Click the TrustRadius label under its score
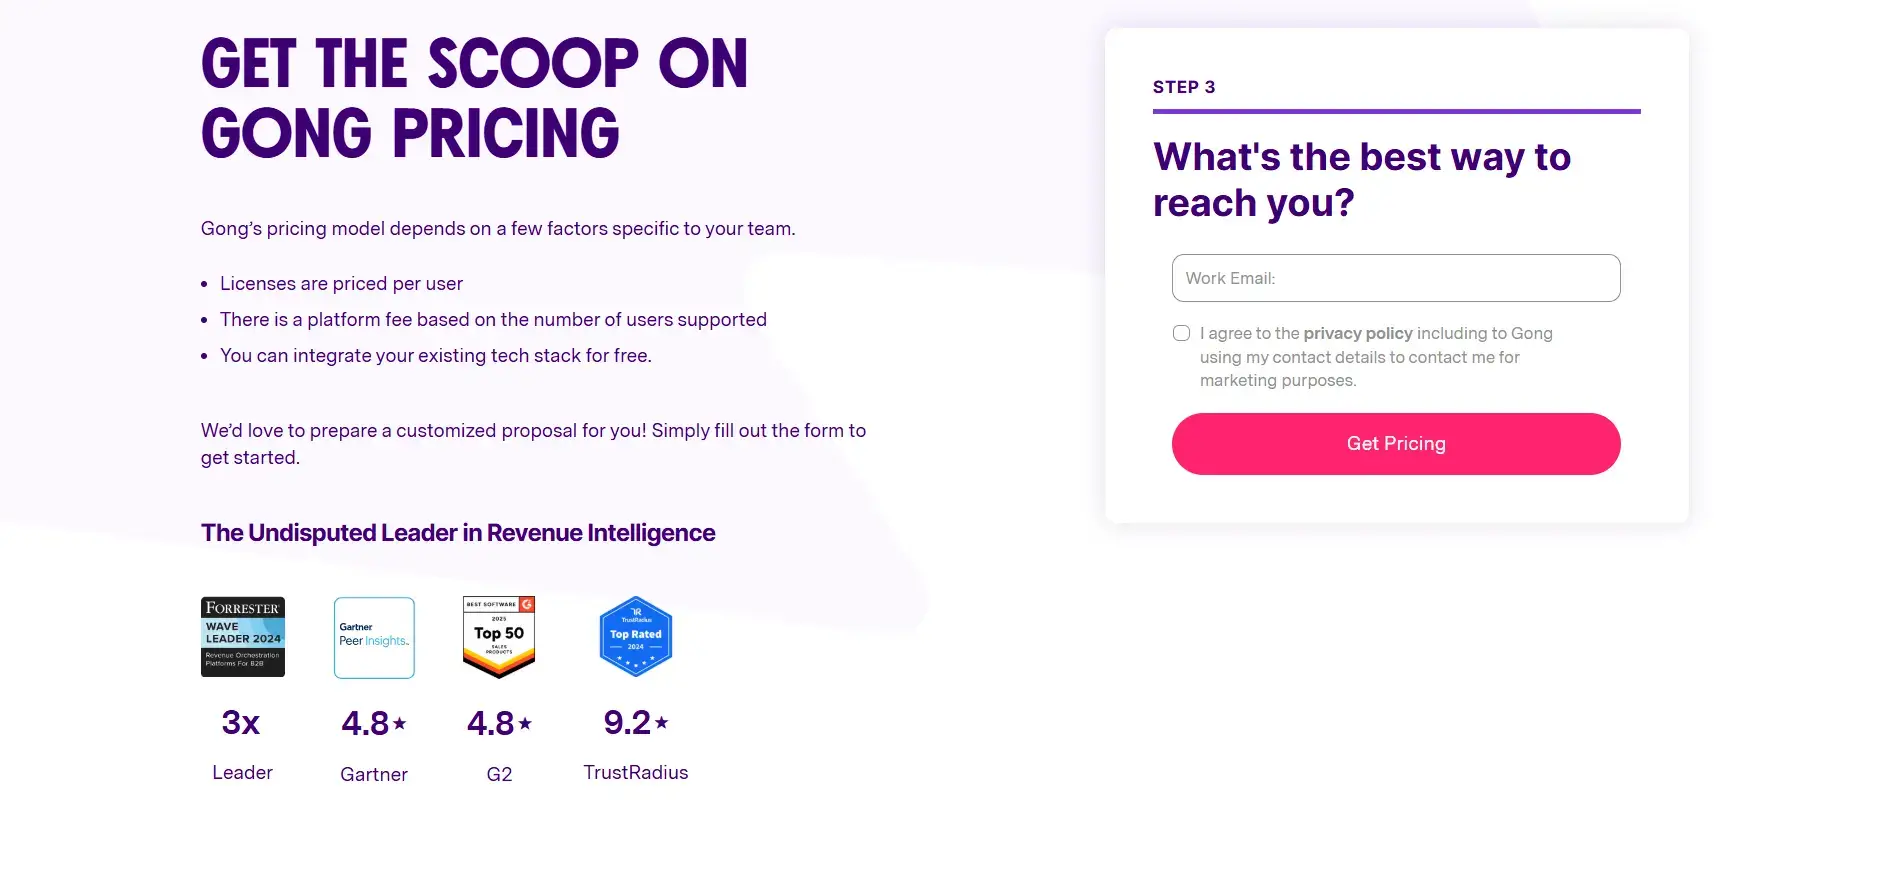 coord(636,772)
